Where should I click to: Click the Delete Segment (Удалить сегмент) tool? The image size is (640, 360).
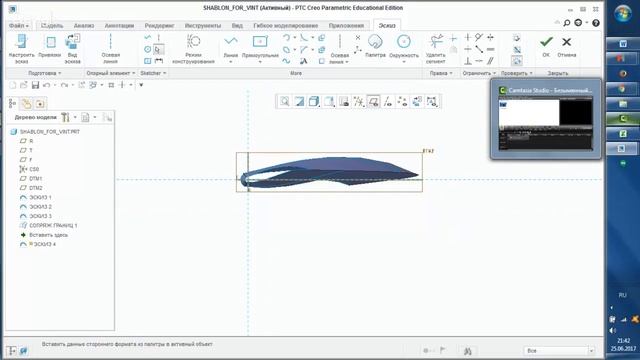[436, 48]
